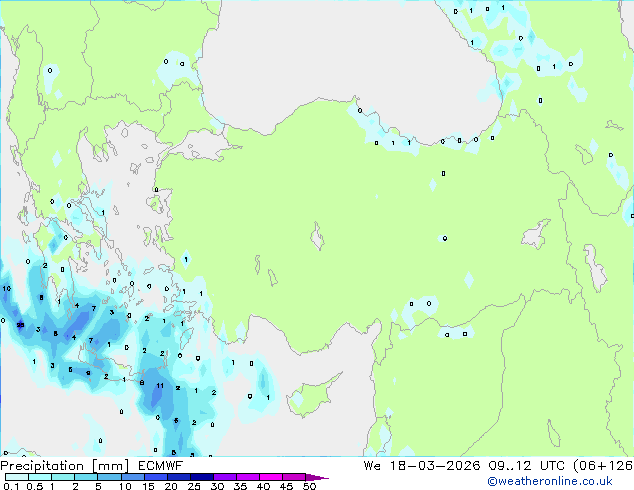Click the "(06+126" forecast run text
634x490 pixels.
(603, 466)
